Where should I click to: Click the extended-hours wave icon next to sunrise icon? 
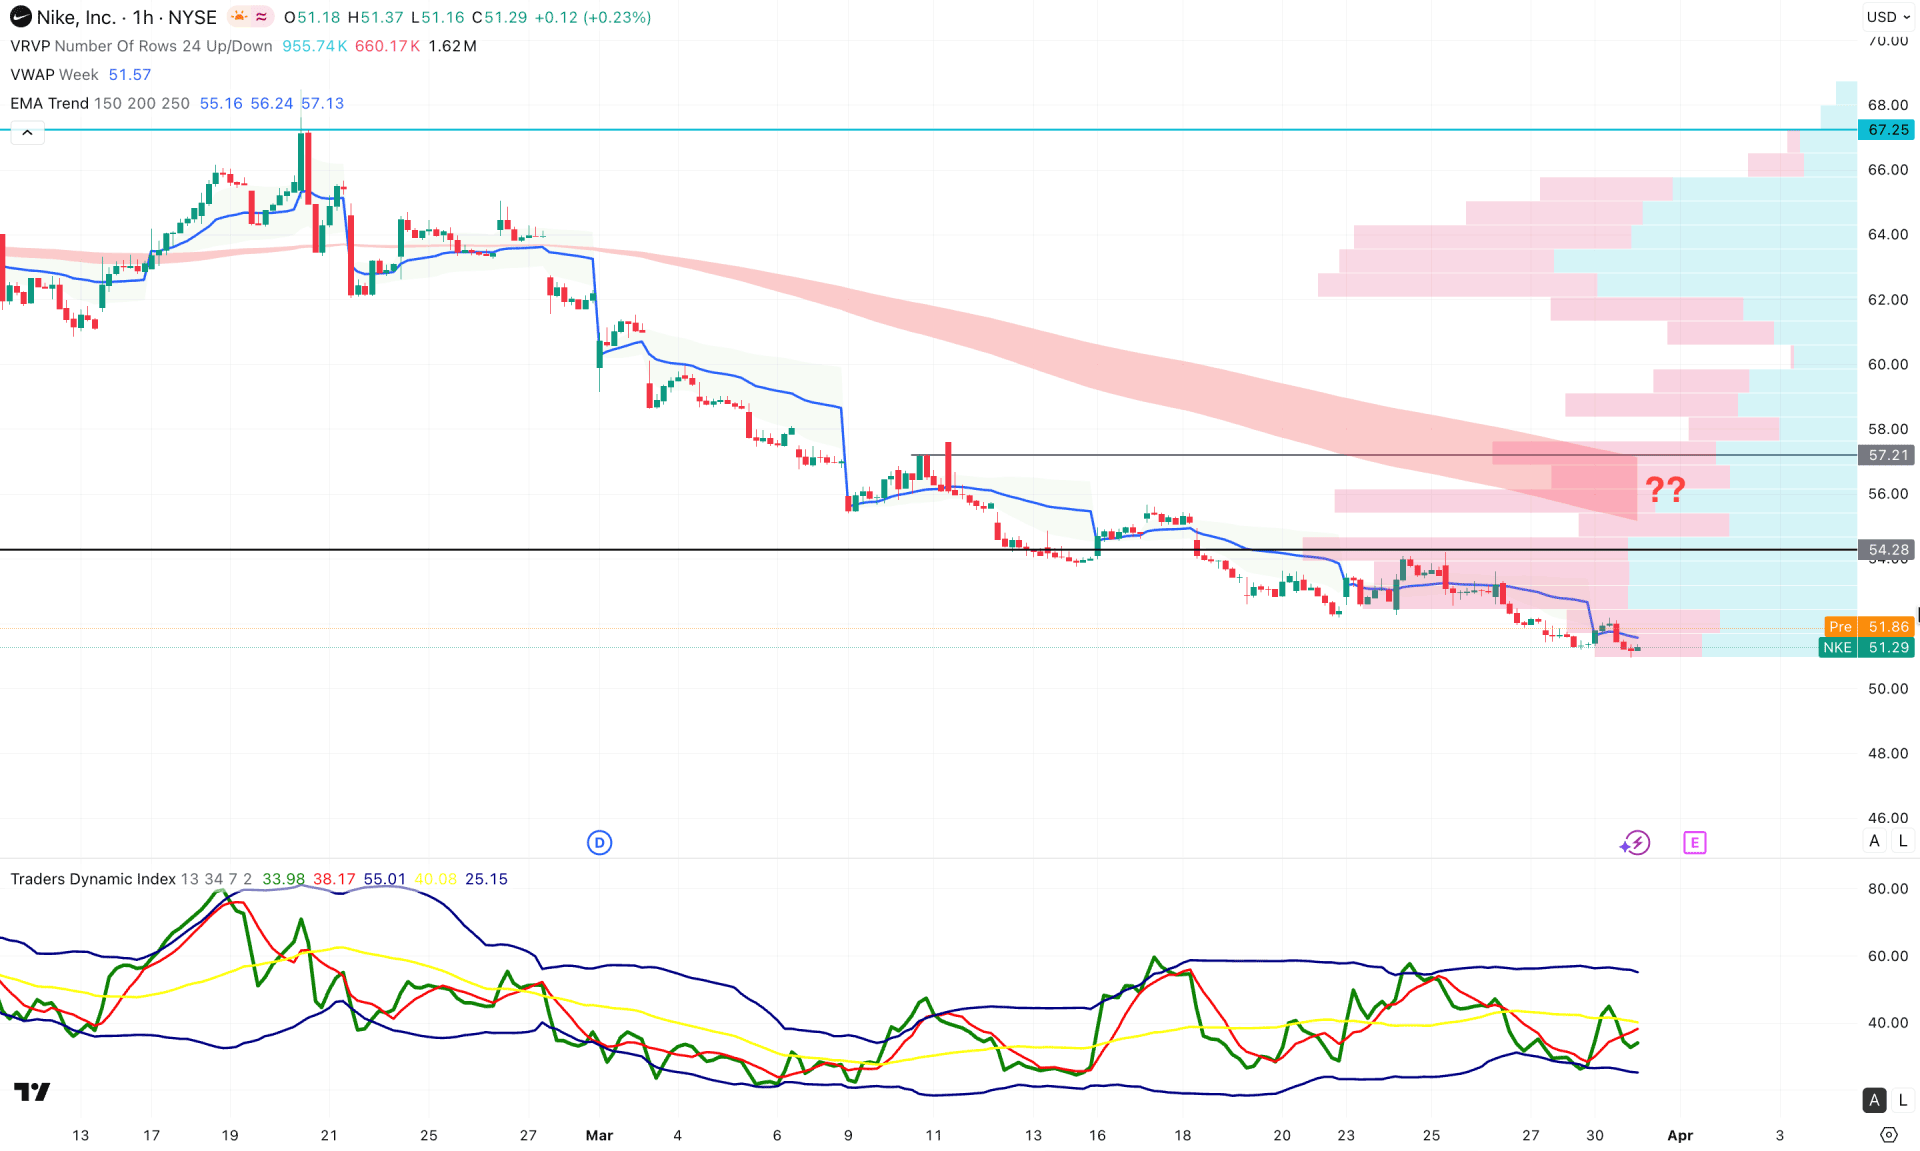pos(259,16)
